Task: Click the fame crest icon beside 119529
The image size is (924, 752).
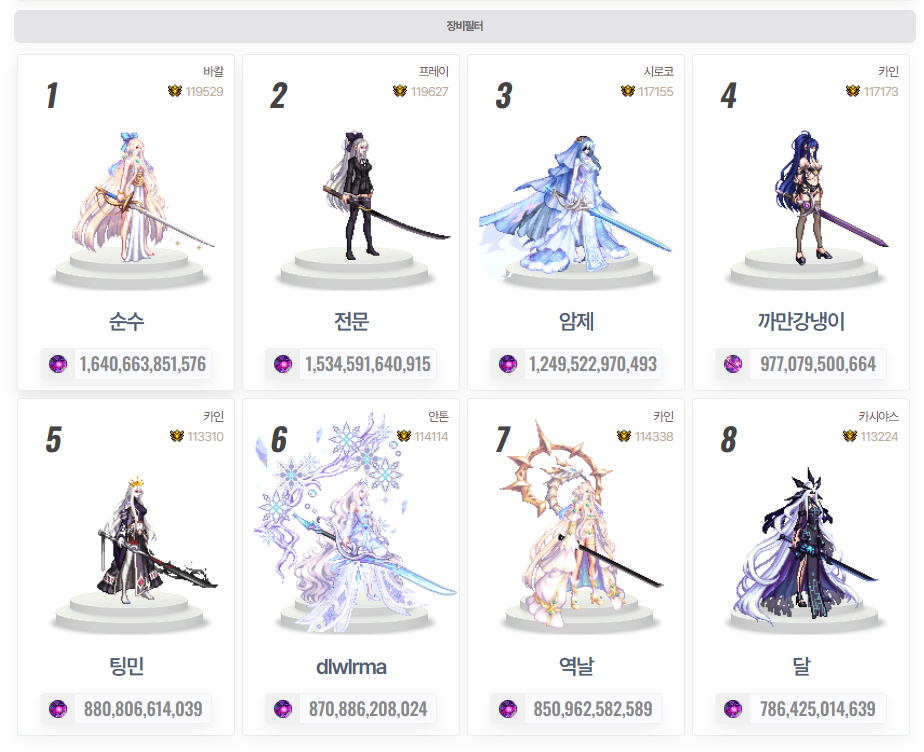Action: point(175,91)
